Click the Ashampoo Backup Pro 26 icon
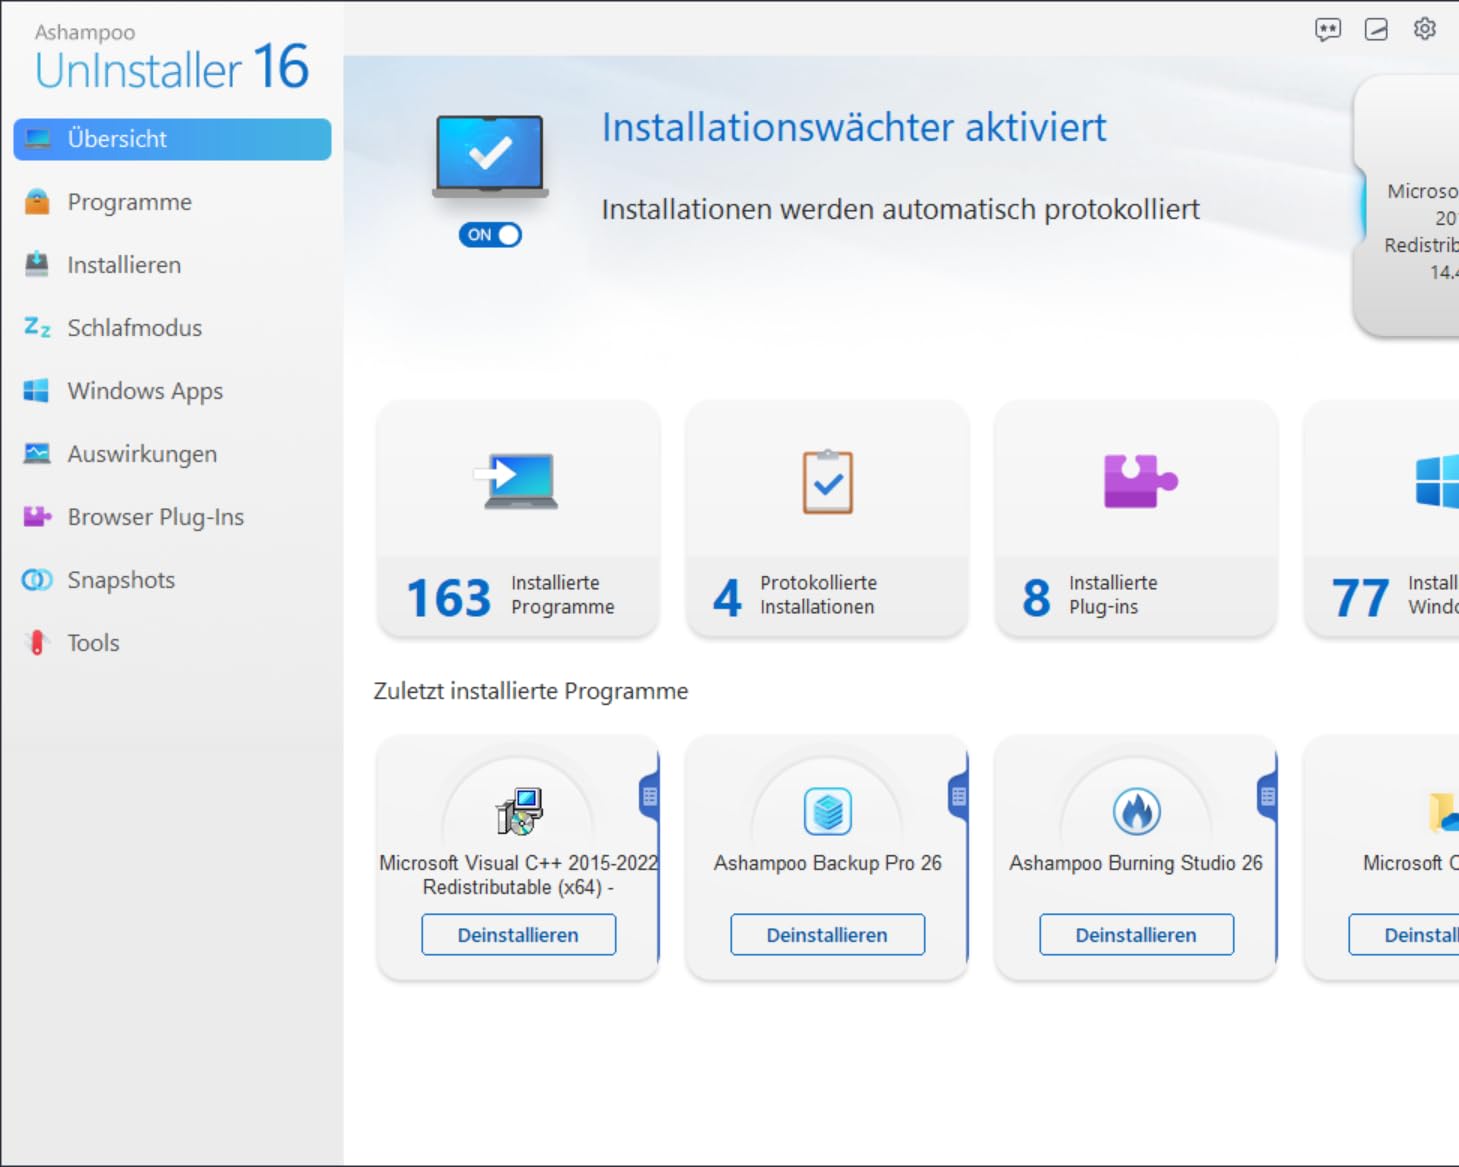 pos(828,811)
